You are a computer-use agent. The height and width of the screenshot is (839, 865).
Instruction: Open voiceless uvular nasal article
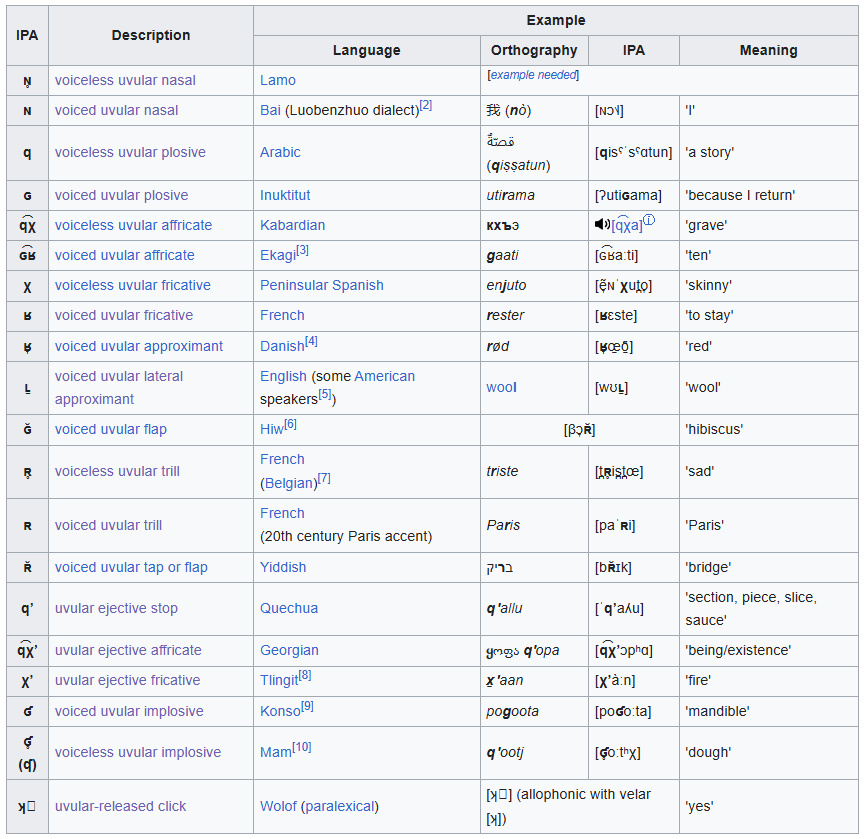pos(125,81)
